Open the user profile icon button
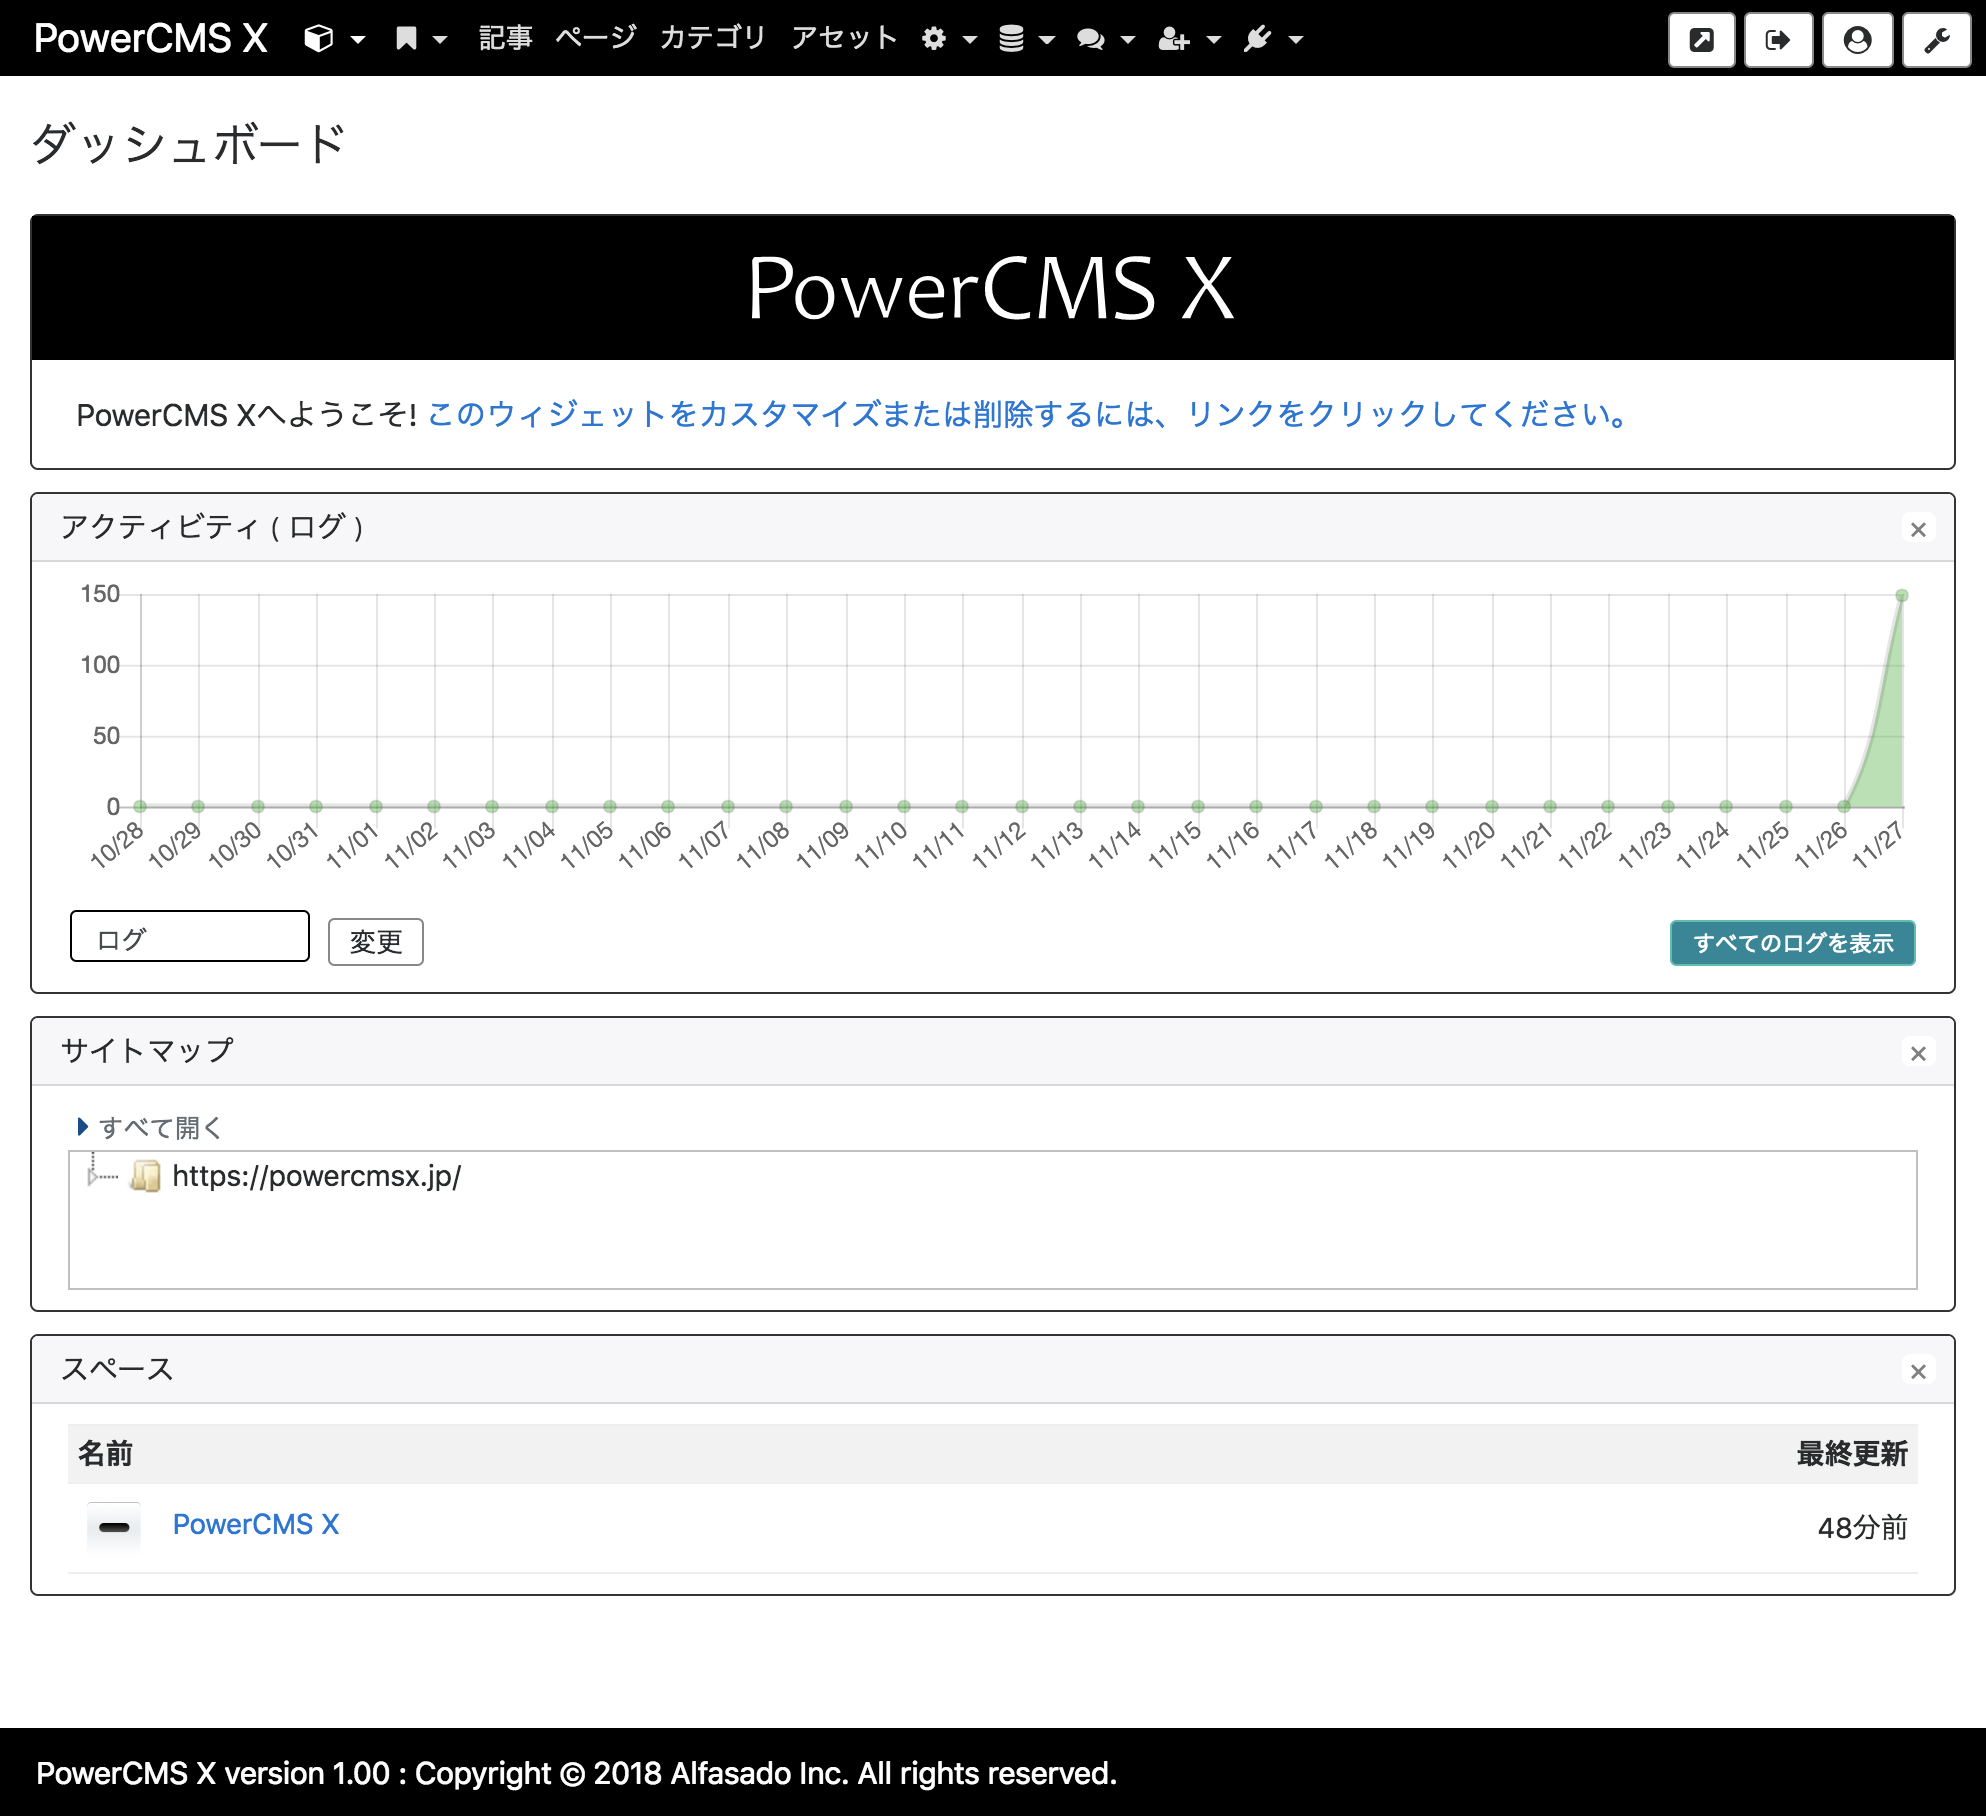This screenshot has height=1816, width=1986. 1857,40
